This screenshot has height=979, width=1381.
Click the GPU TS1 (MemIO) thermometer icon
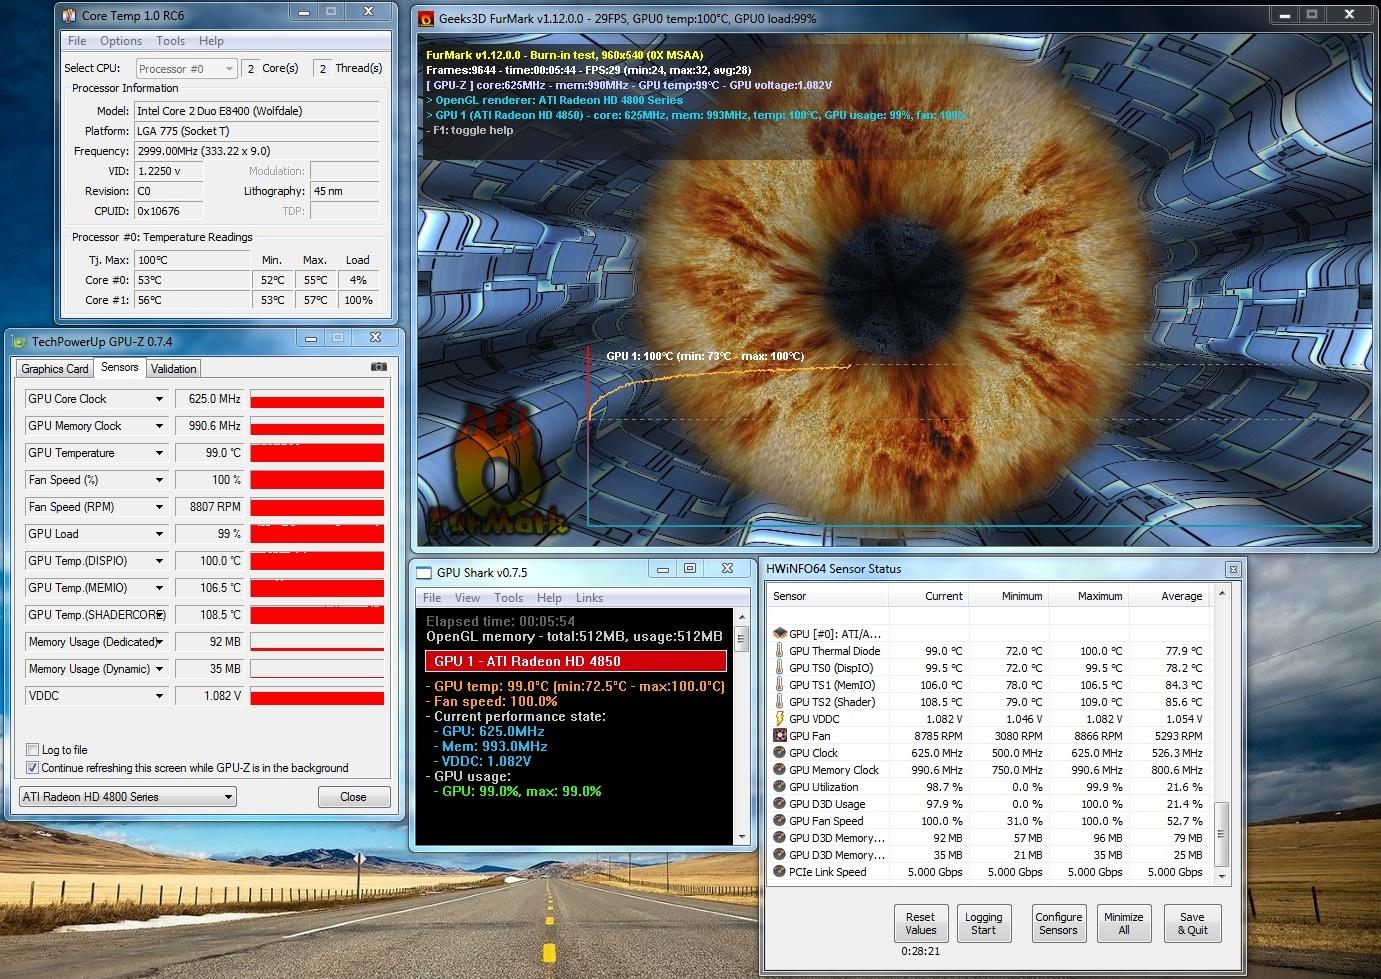click(x=780, y=684)
